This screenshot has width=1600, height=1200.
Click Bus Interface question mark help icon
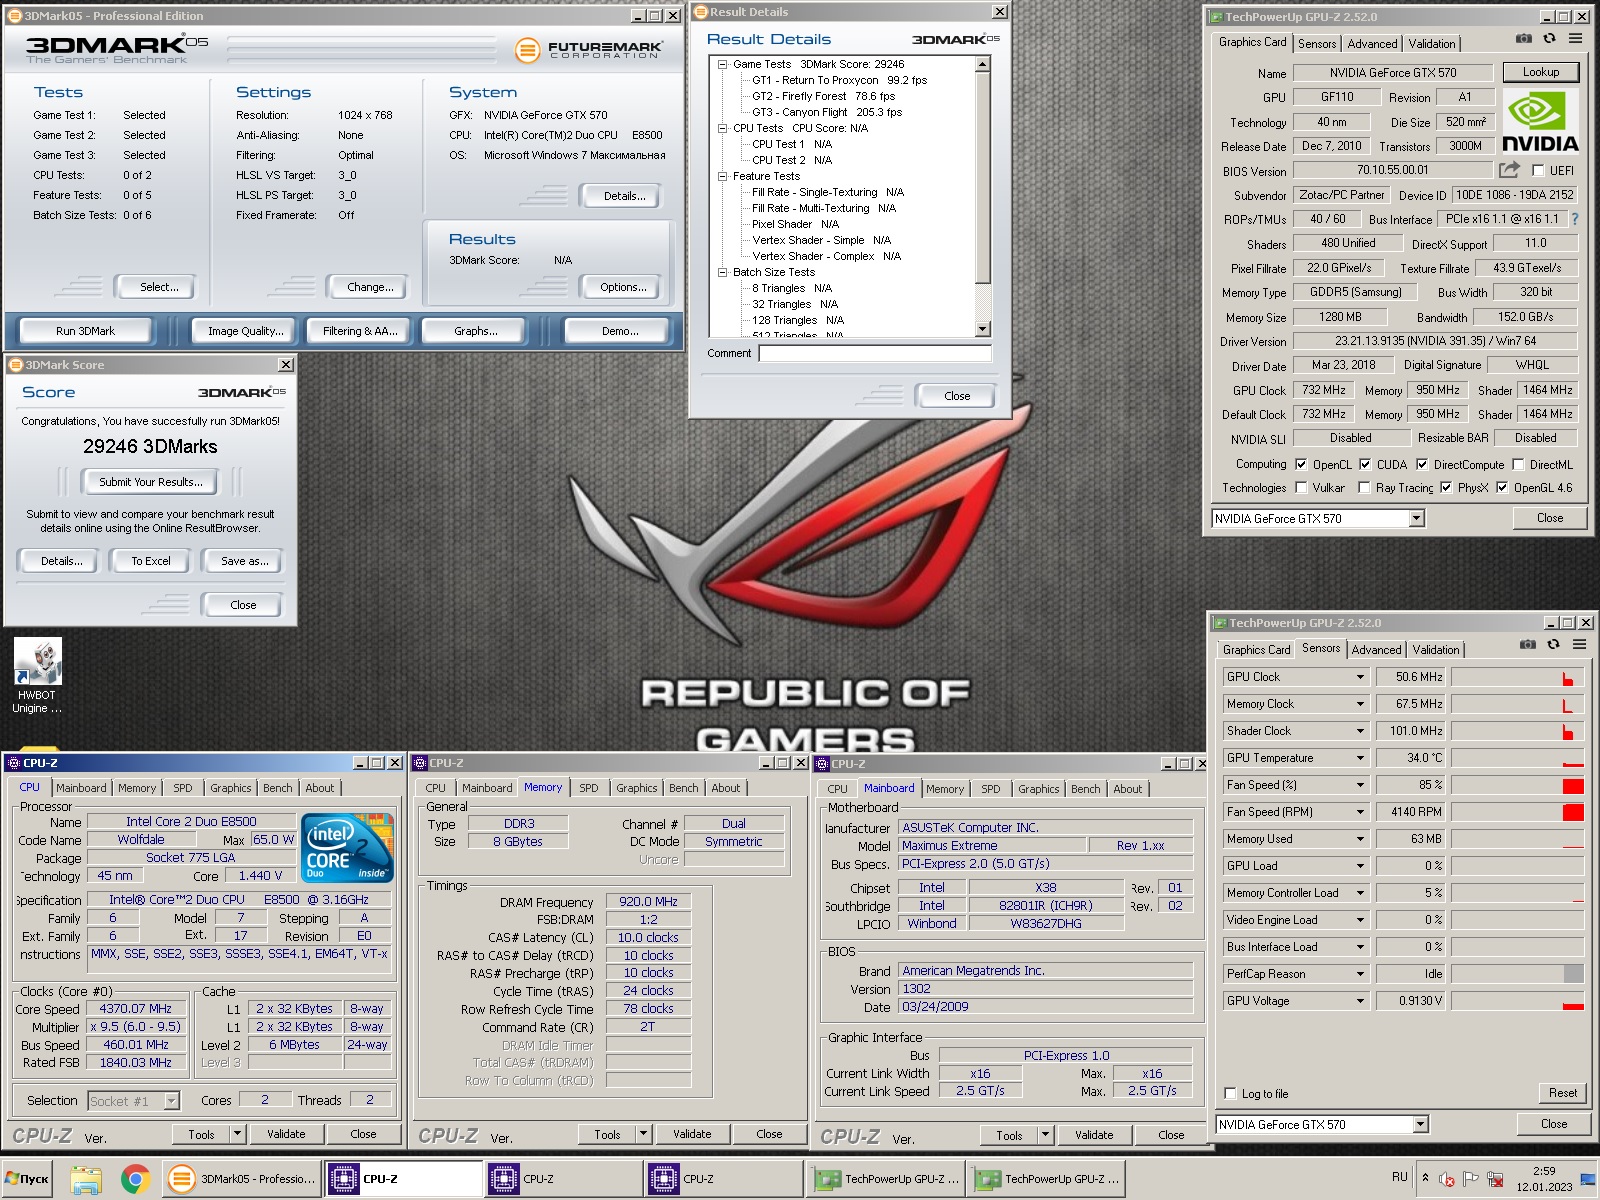(1575, 219)
